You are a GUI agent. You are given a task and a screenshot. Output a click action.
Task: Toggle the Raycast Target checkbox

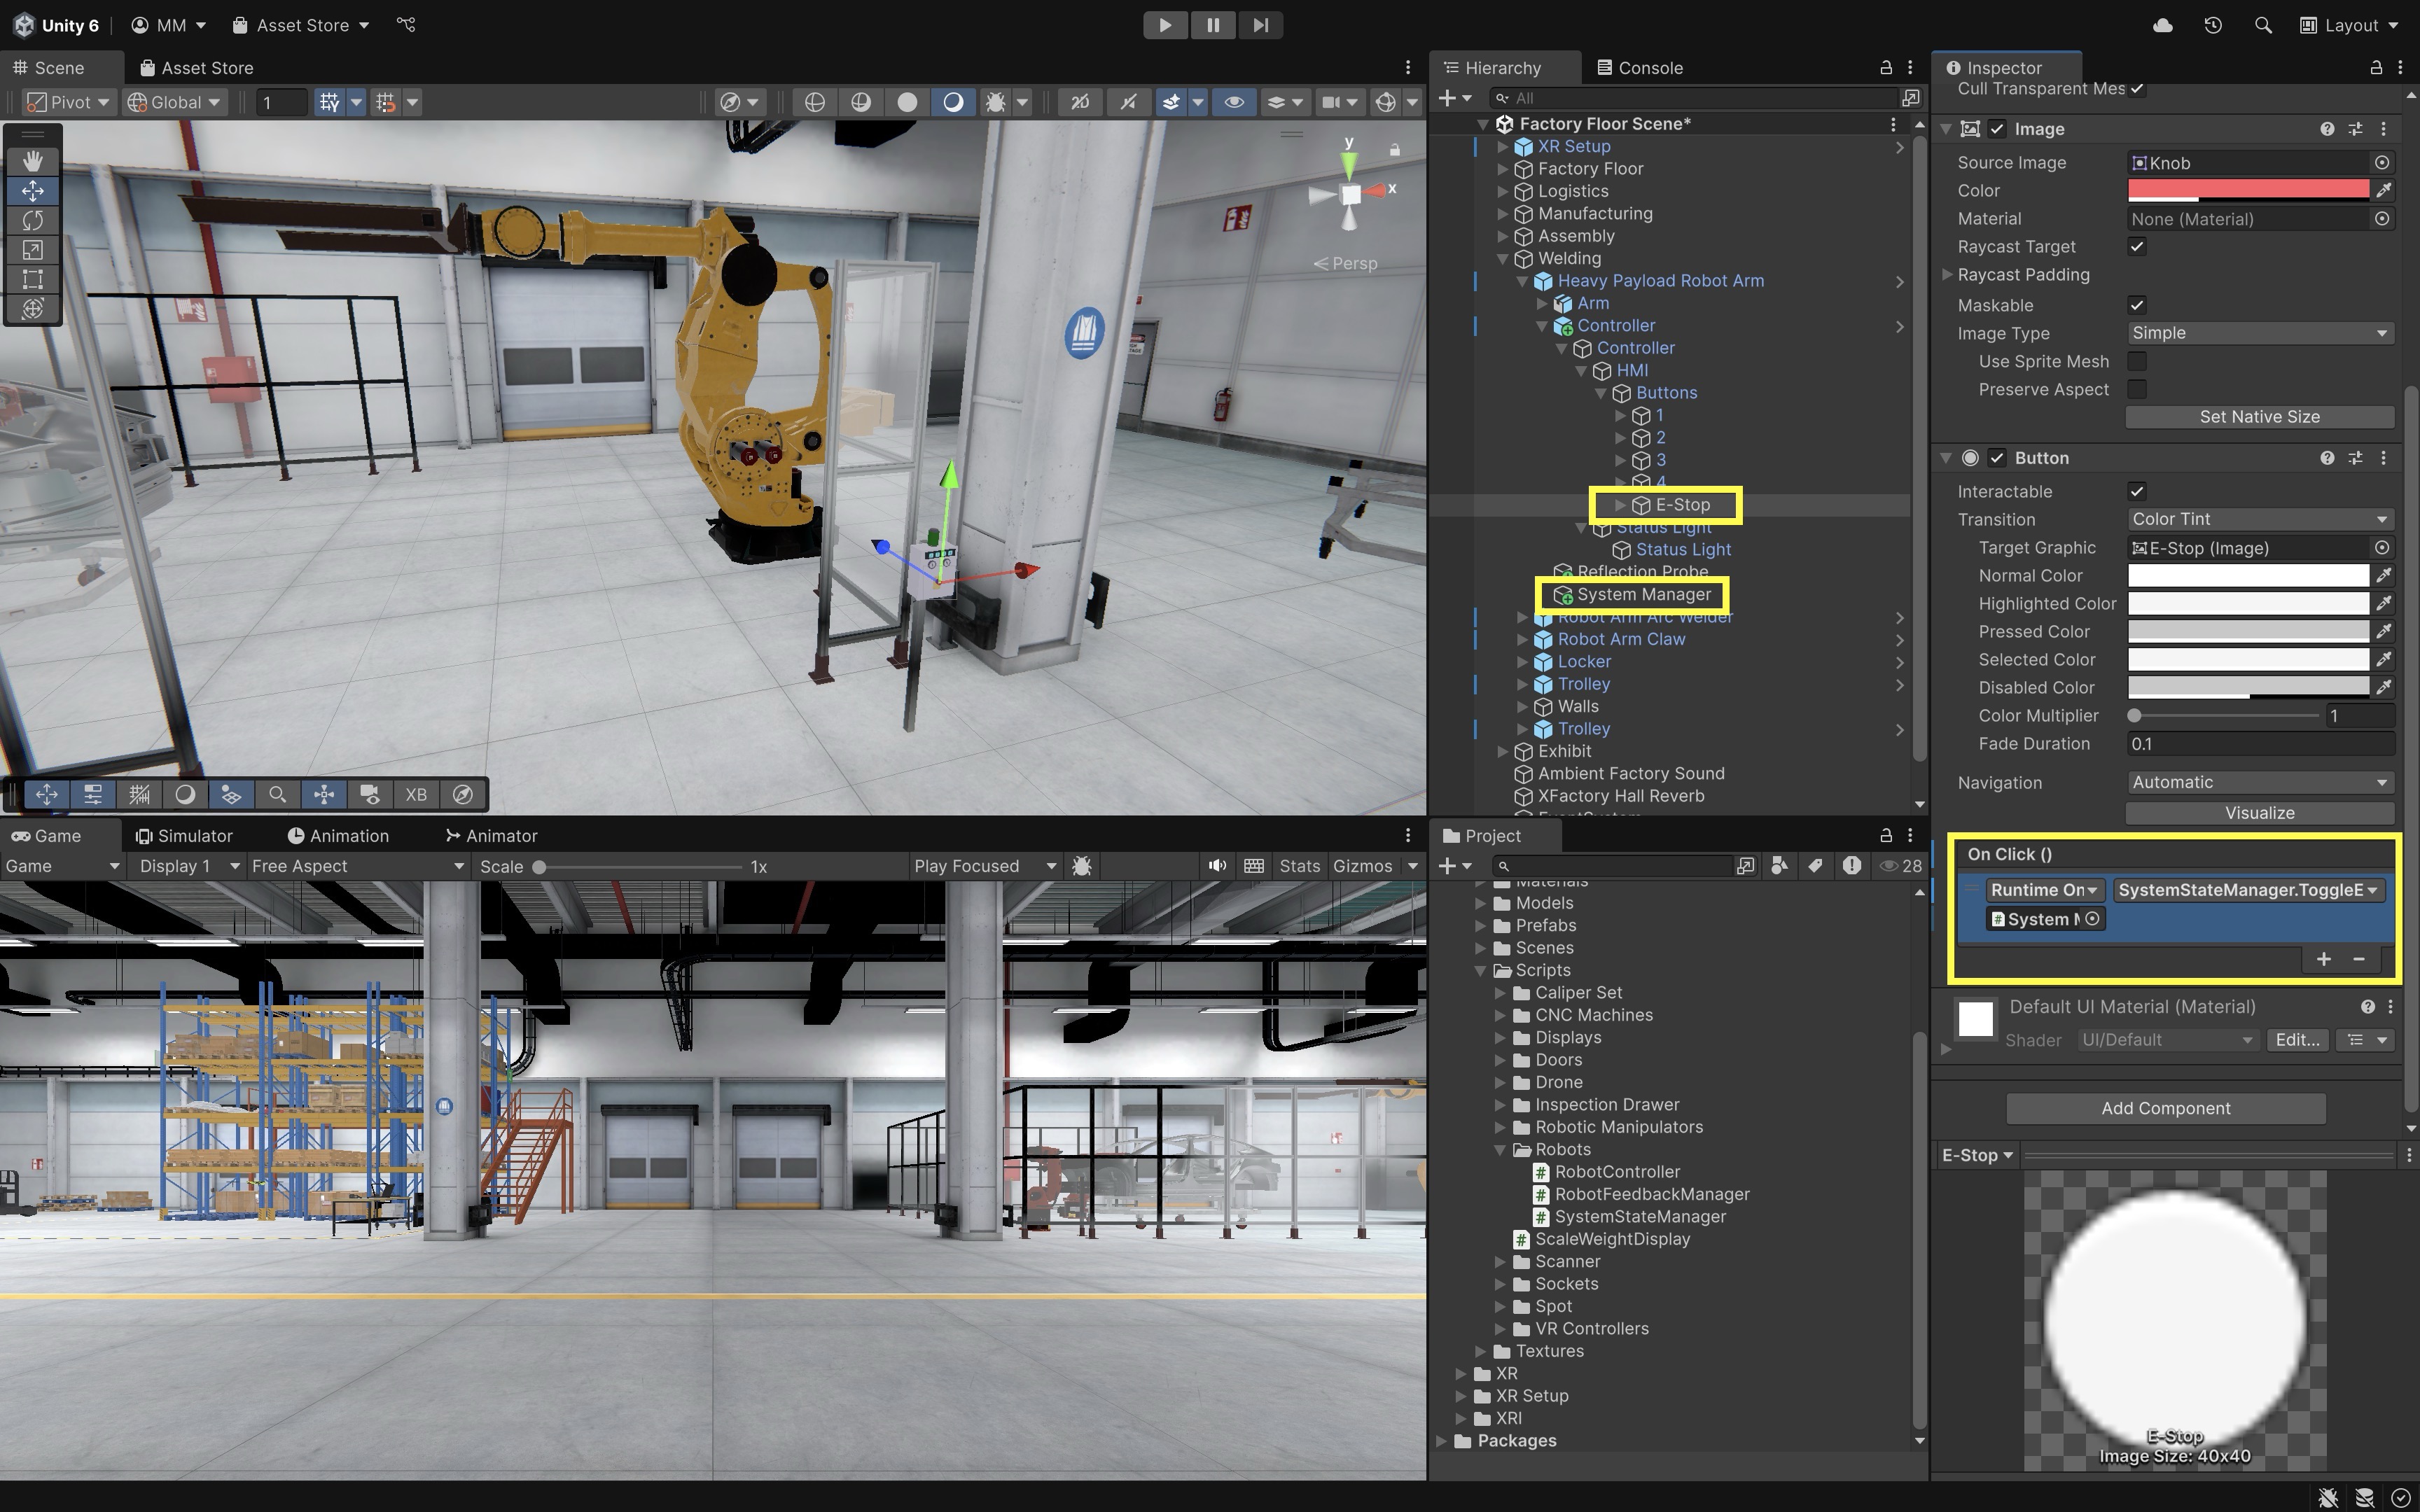point(2137,247)
